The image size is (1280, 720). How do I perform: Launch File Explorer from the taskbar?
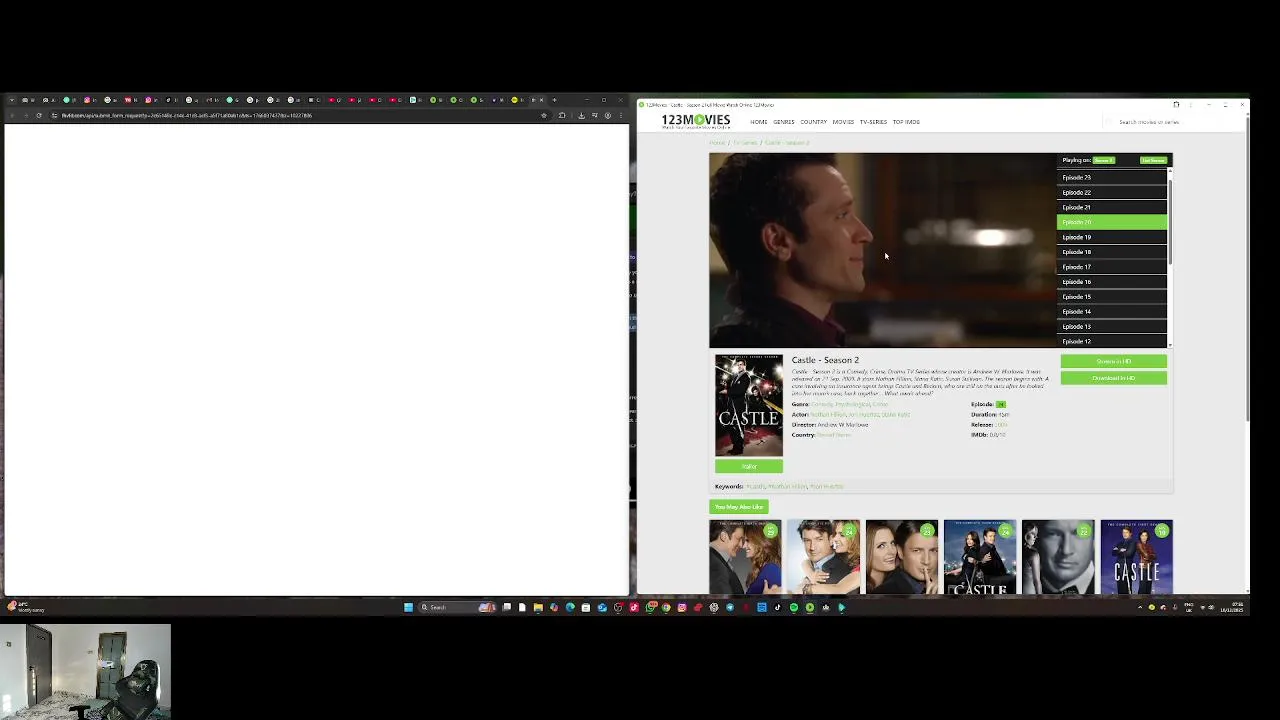(x=538, y=607)
